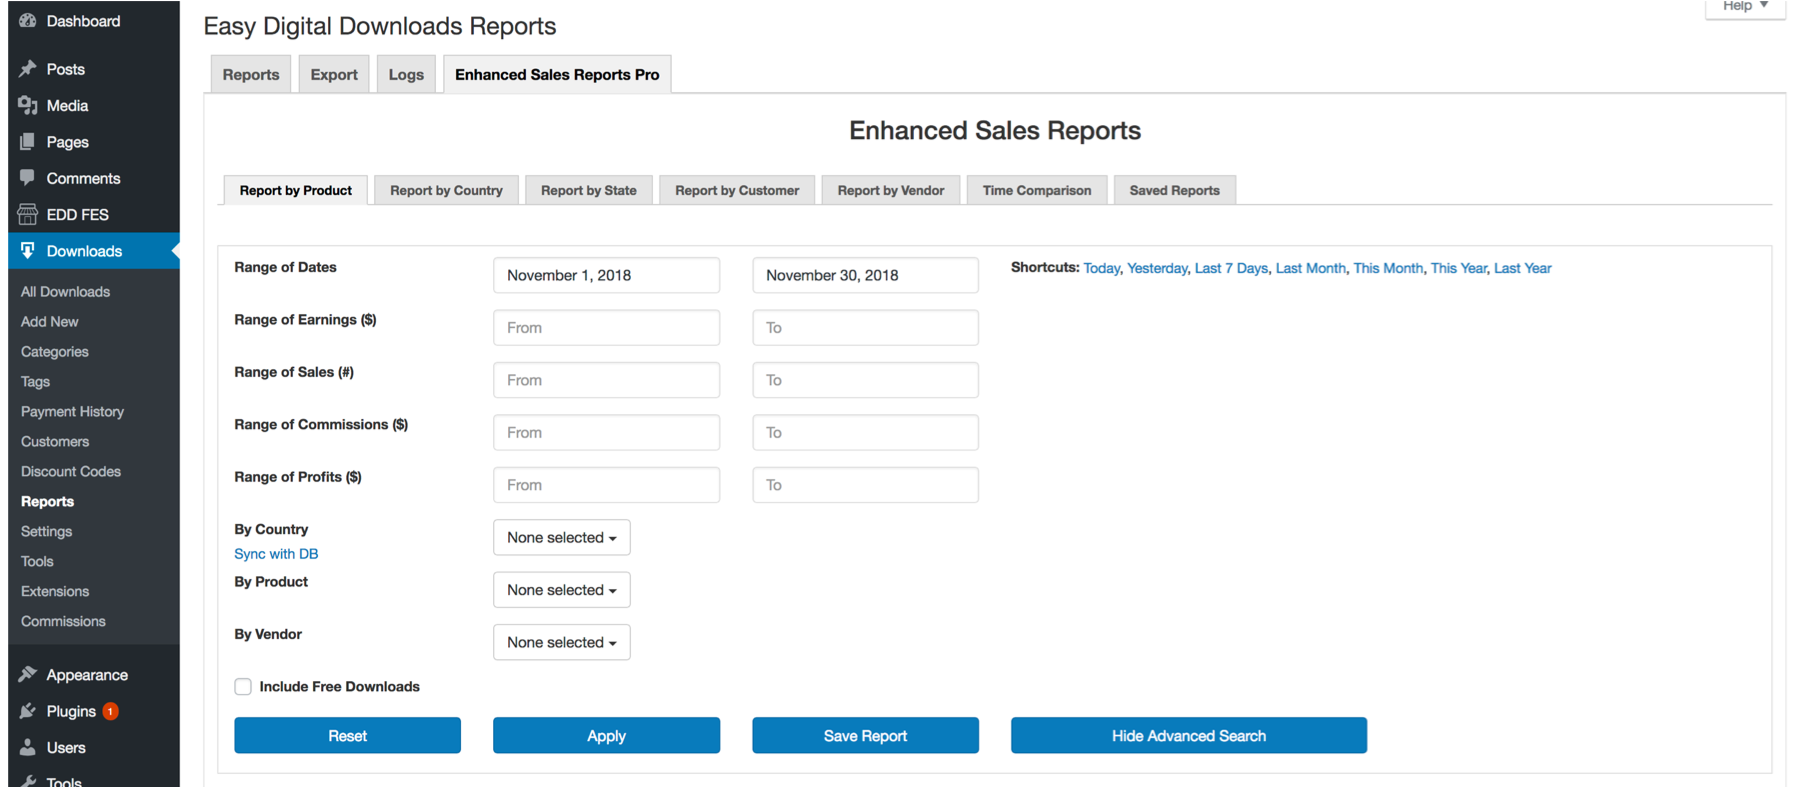Open Time Comparison tab

pos(1037,190)
